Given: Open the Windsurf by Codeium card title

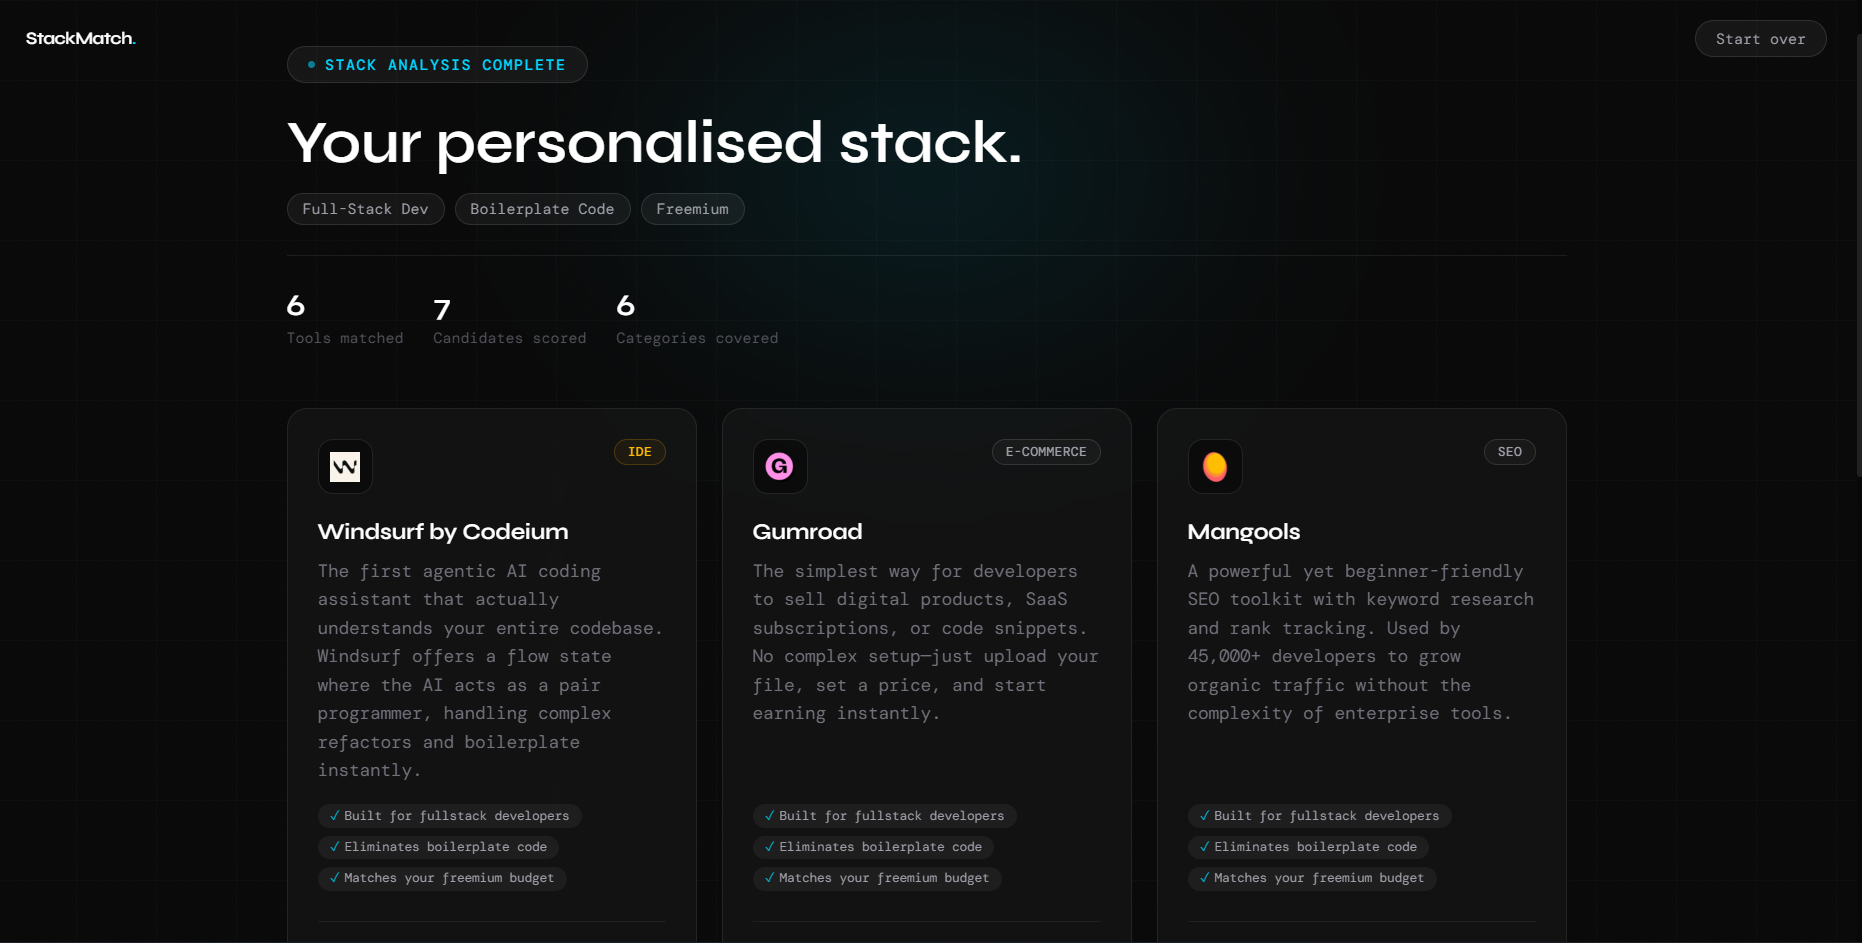Looking at the screenshot, I should coord(442,531).
